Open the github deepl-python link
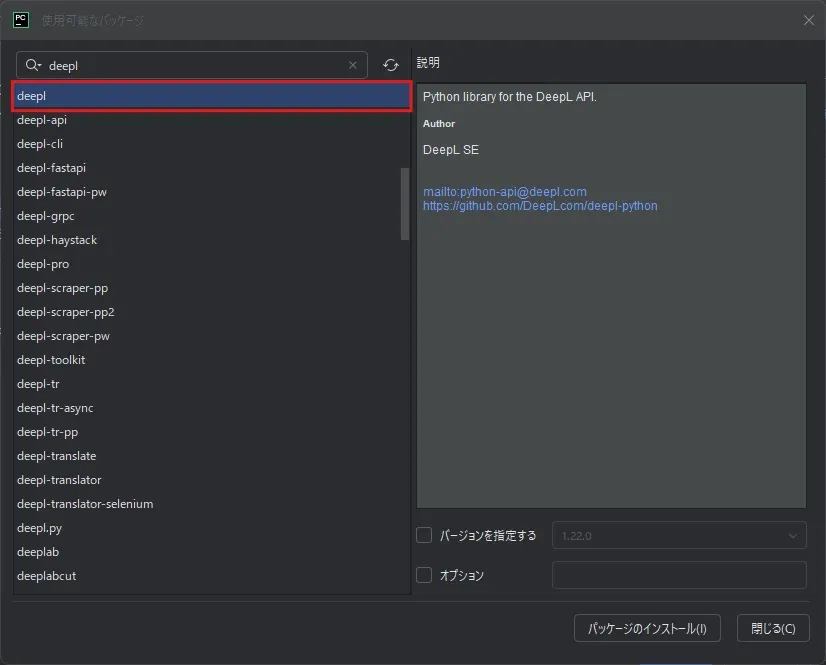 click(540, 206)
